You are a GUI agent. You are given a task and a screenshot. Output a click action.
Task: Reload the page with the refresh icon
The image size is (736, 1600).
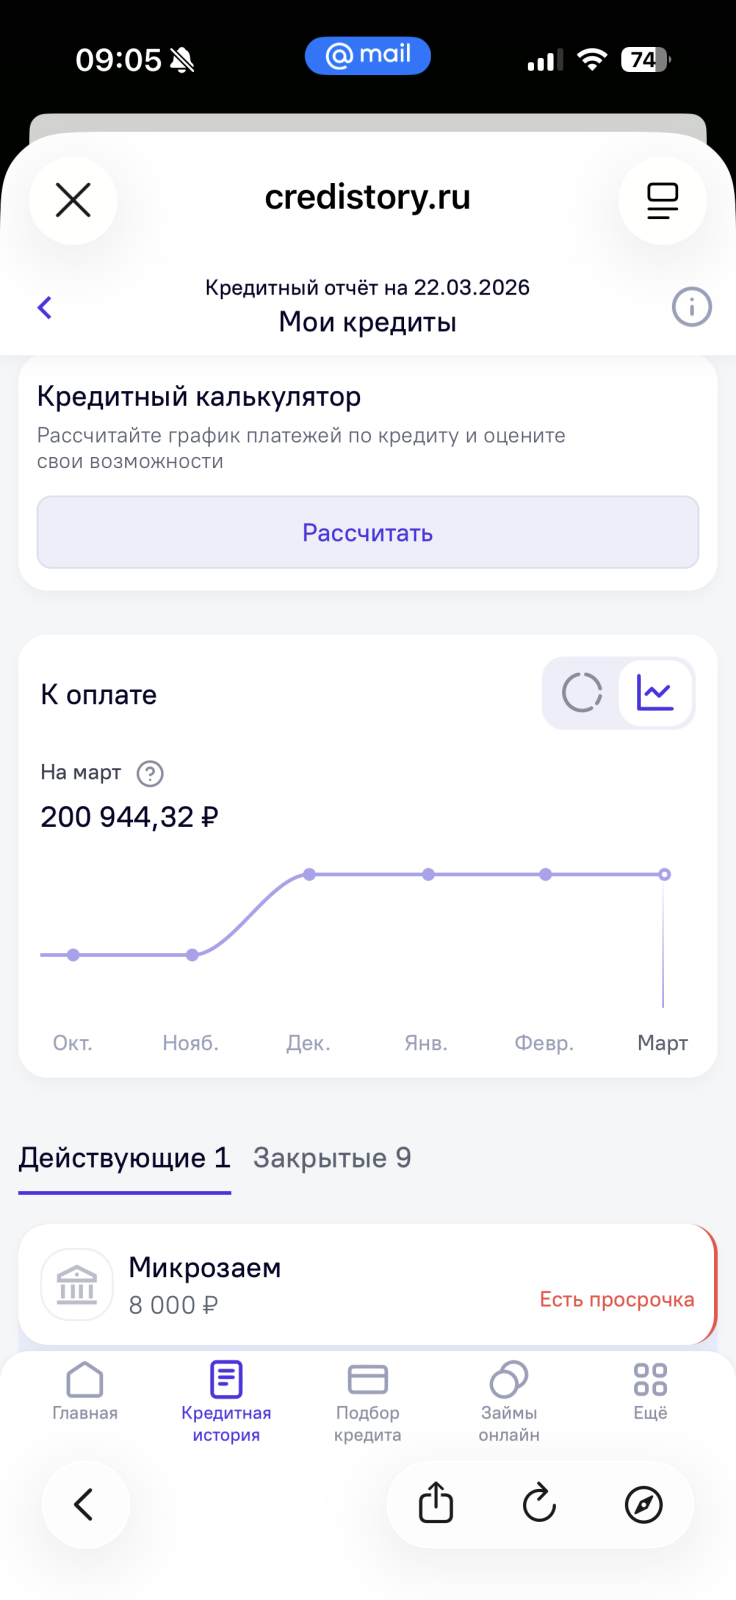pos(540,1503)
